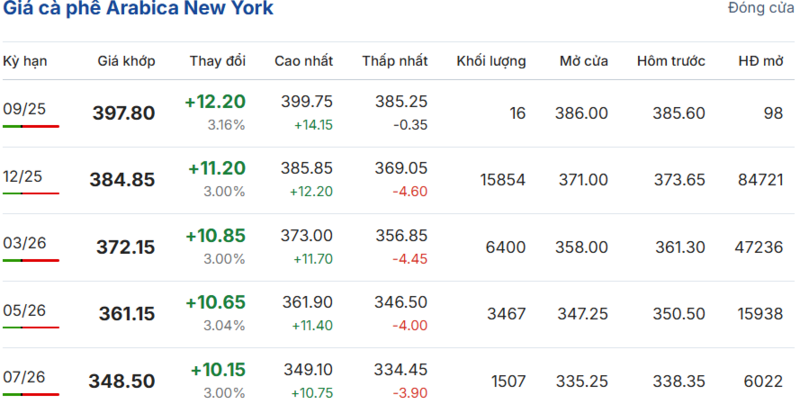The width and height of the screenshot is (800, 404).
Task: Click the Kỳ hạn column header
Action: (x=25, y=61)
